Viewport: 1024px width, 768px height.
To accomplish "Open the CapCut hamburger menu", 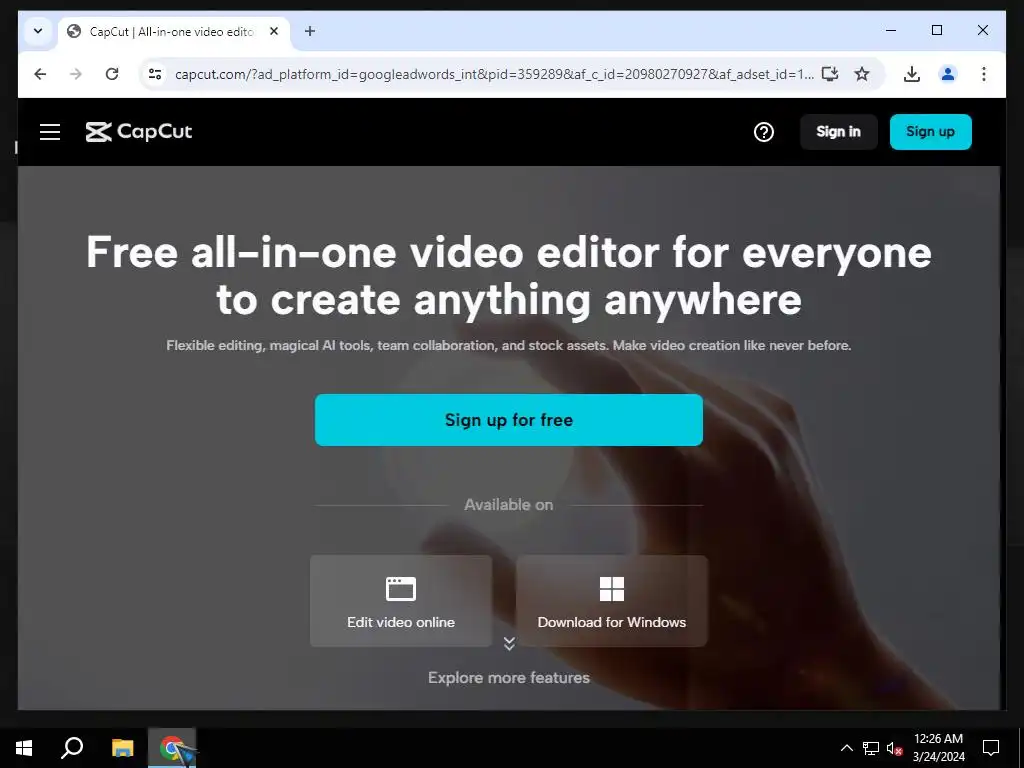I will pyautogui.click(x=50, y=132).
